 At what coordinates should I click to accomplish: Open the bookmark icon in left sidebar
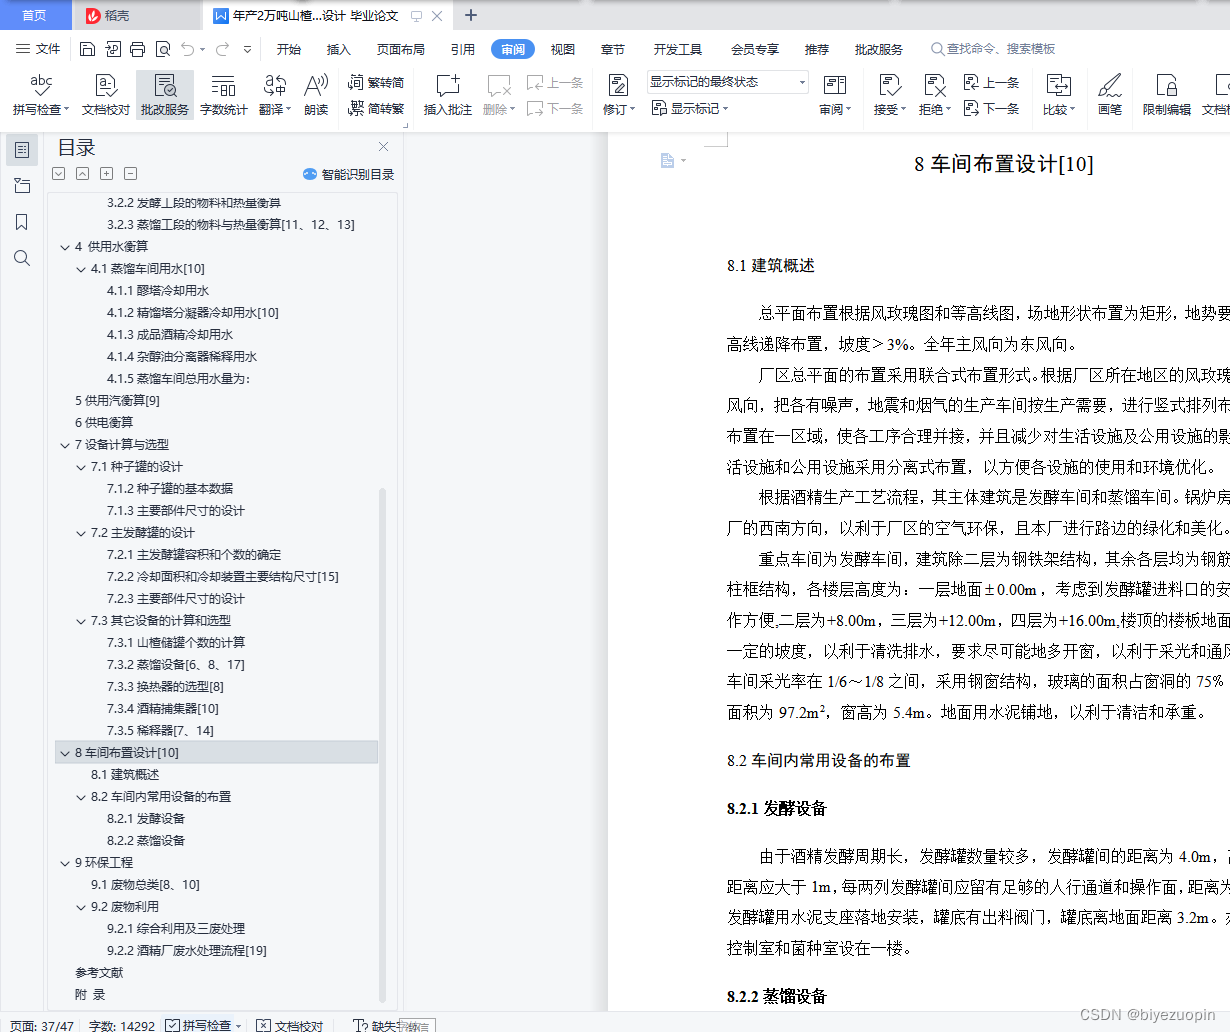point(22,222)
